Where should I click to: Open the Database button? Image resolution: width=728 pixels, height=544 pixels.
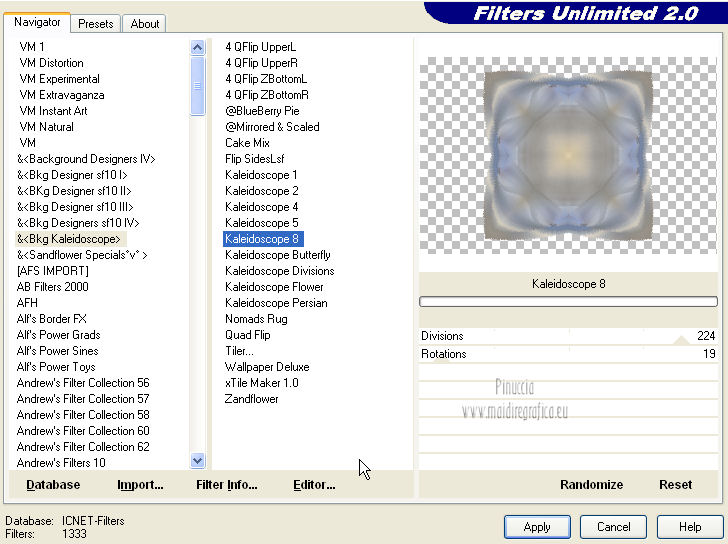point(53,485)
